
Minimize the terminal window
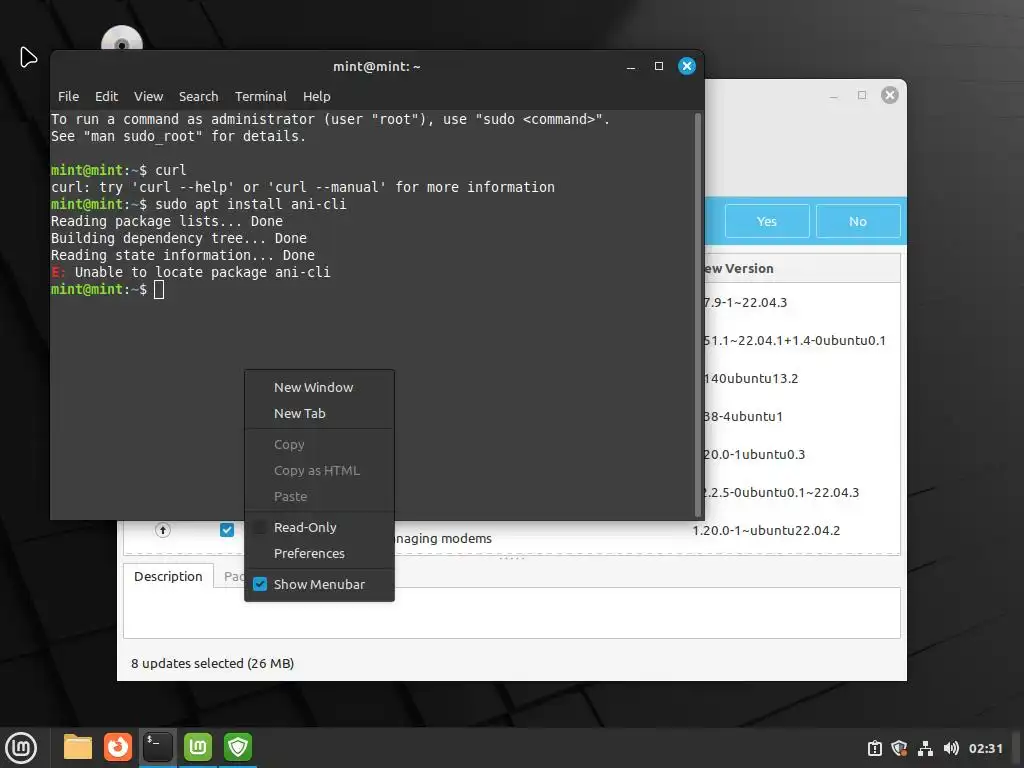tap(630, 67)
